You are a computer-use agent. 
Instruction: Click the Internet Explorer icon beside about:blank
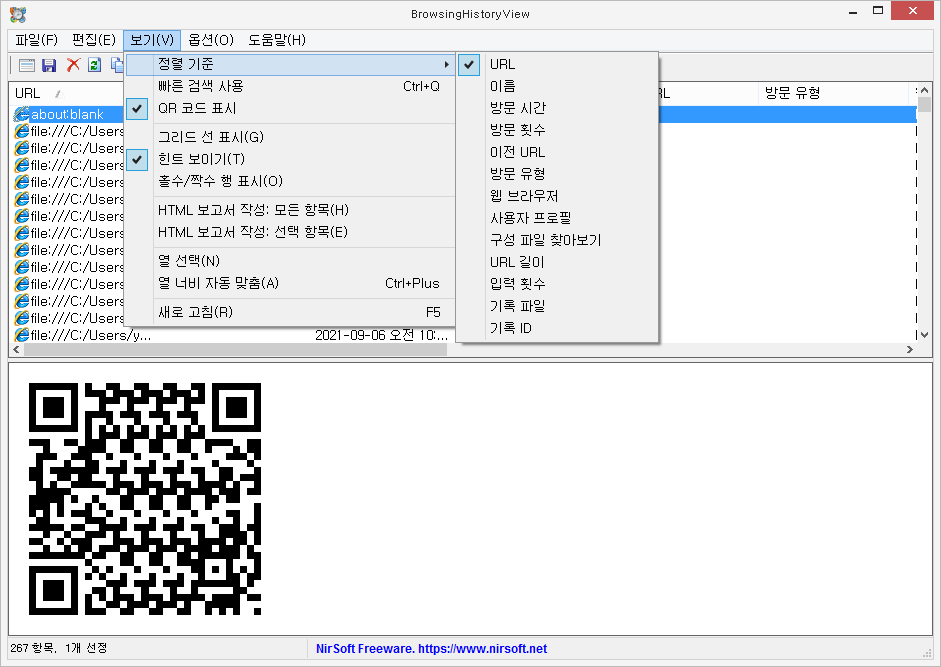[x=22, y=114]
